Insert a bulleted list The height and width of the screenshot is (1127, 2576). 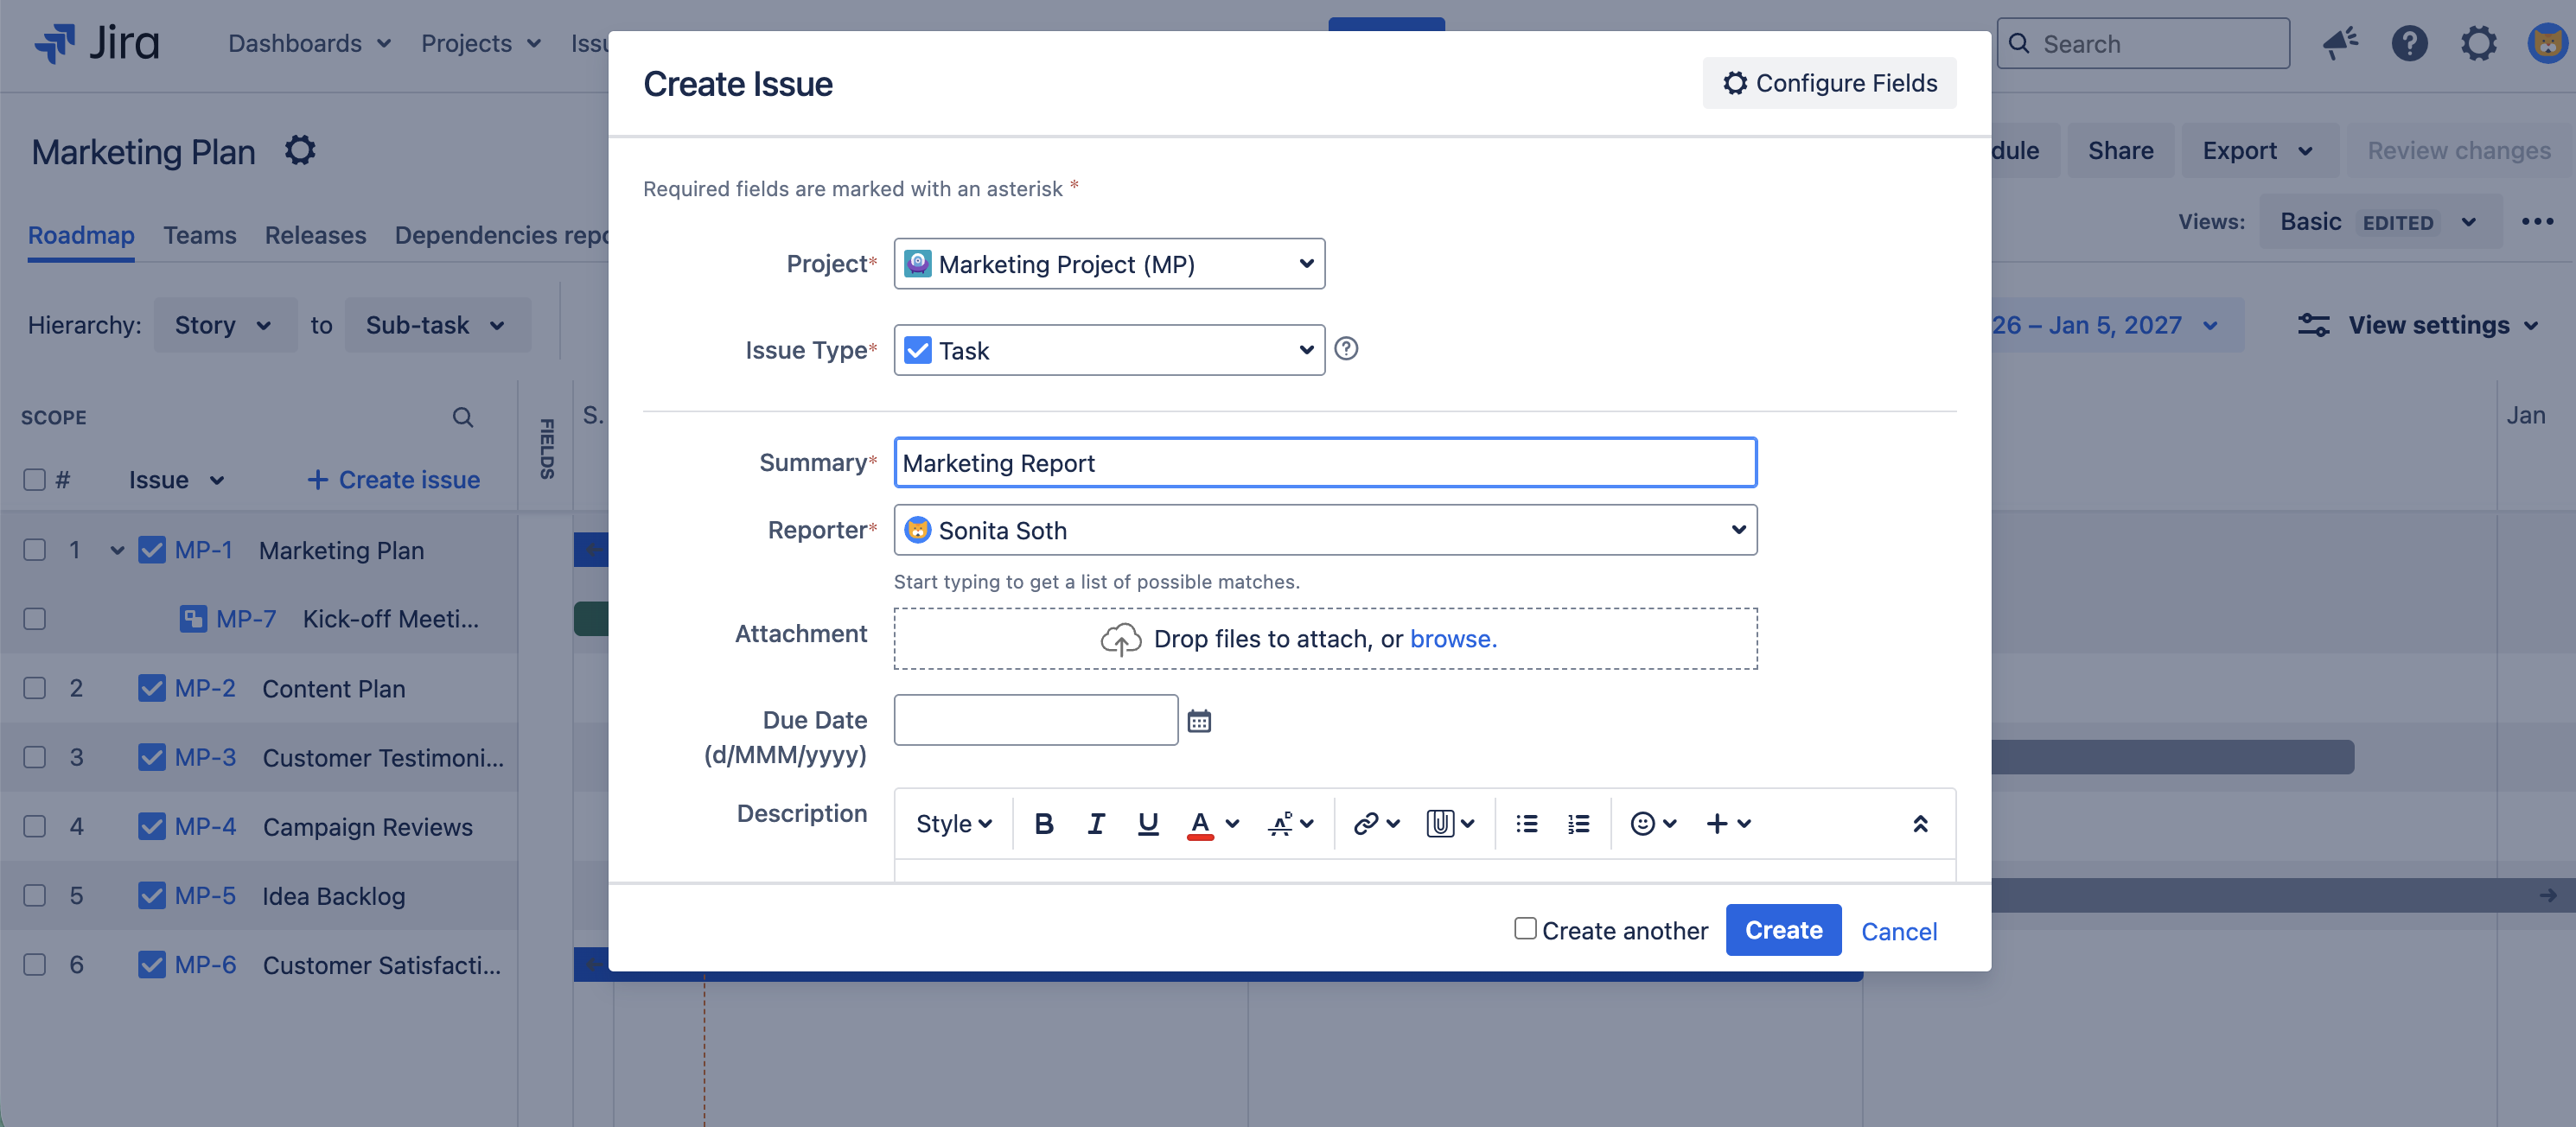pyautogui.click(x=1526, y=823)
